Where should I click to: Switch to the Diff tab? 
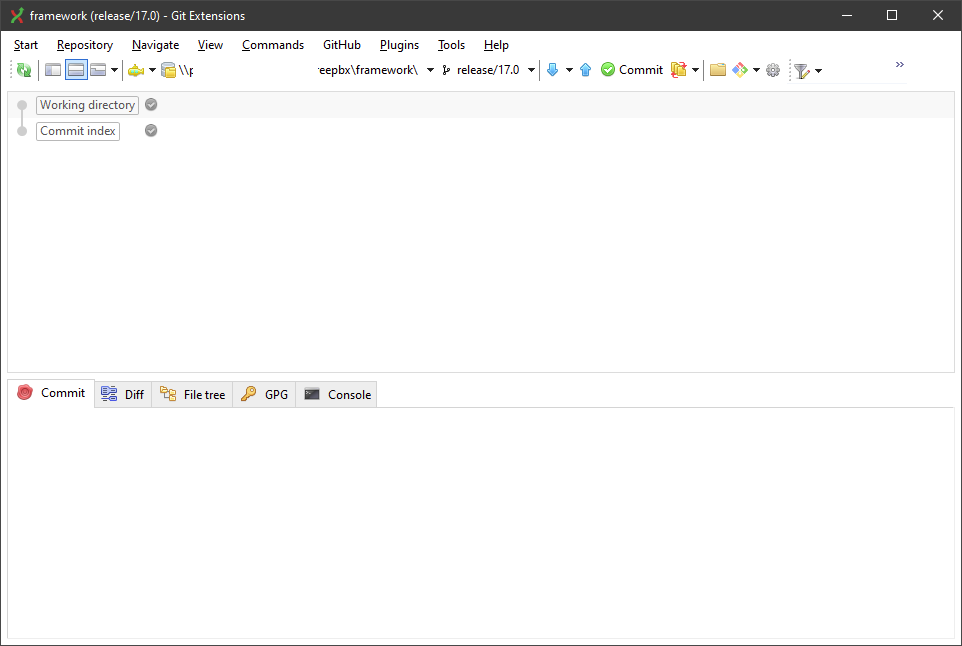122,394
